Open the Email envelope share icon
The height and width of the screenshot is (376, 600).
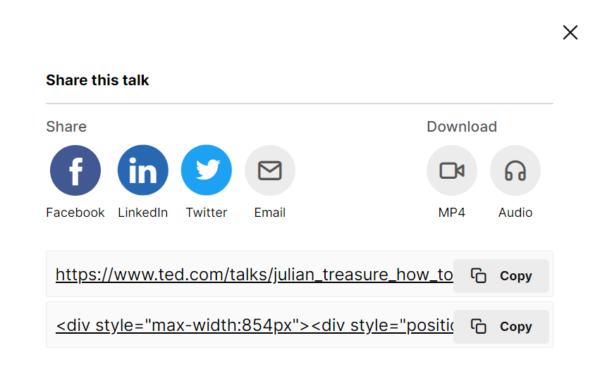point(270,170)
